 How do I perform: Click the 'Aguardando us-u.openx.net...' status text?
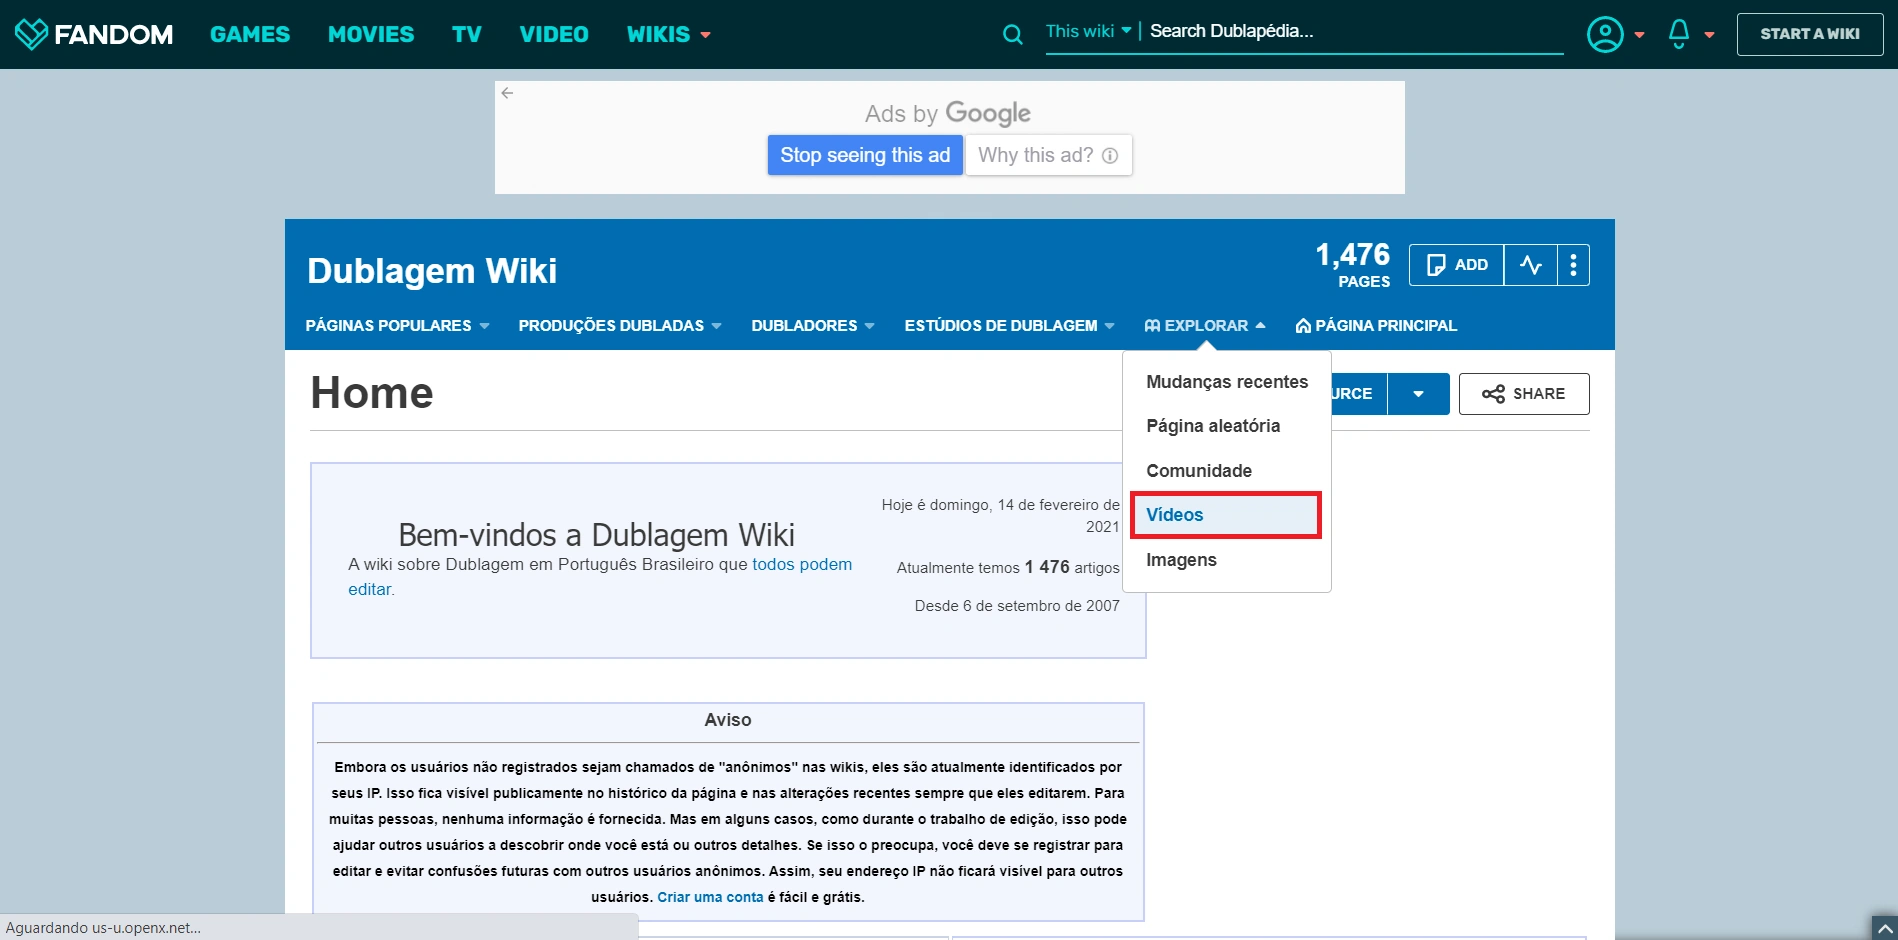(103, 928)
